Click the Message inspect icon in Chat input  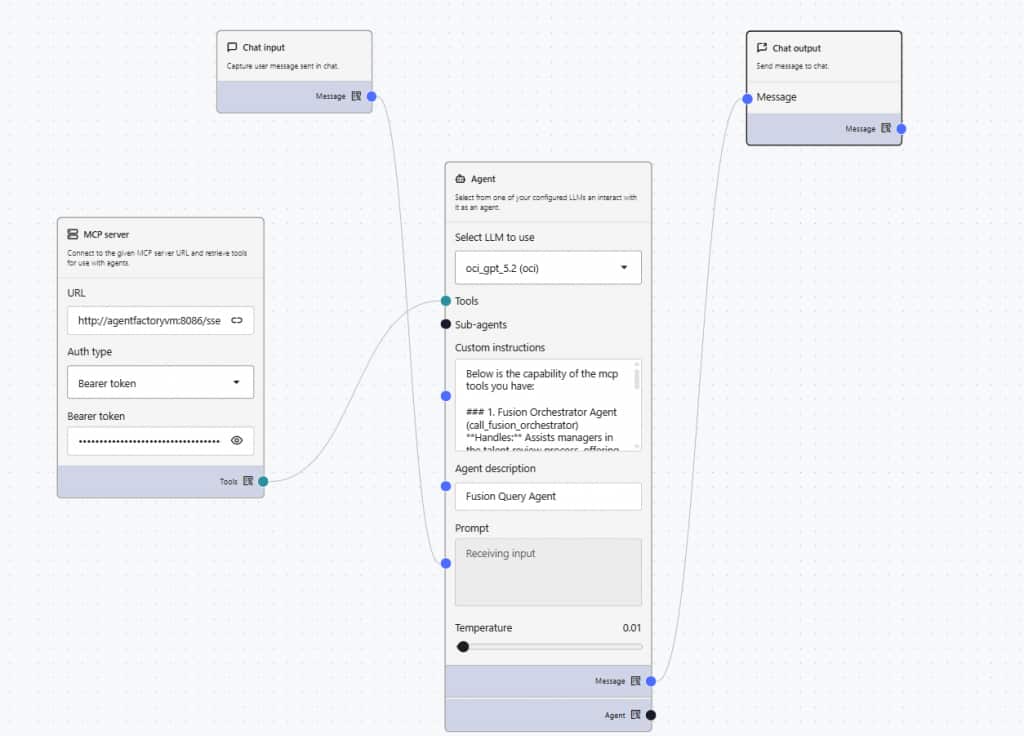(x=356, y=96)
